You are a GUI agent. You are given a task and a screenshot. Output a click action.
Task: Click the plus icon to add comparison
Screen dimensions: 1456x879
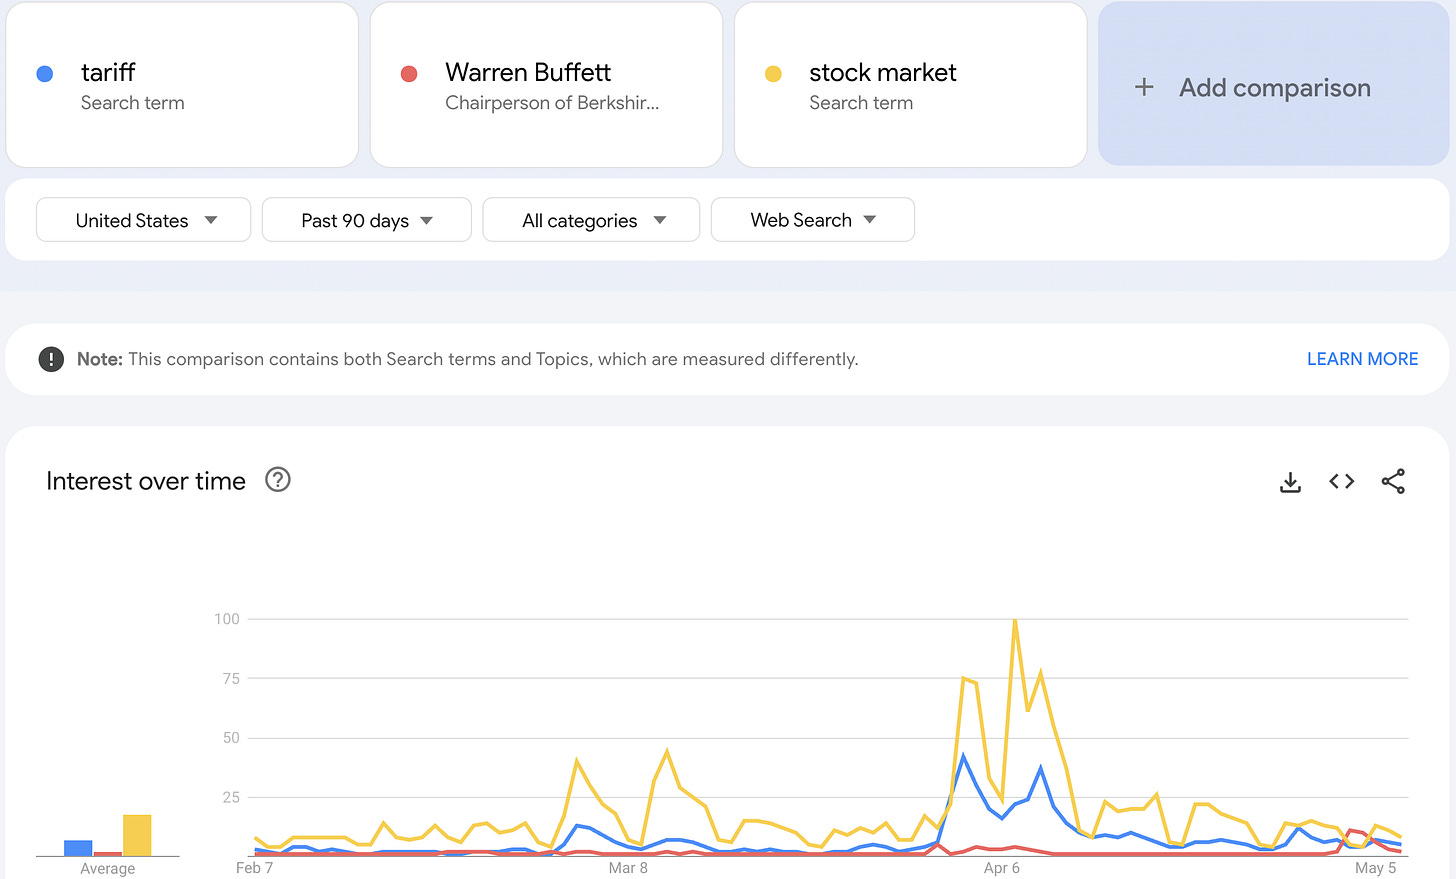pos(1144,88)
